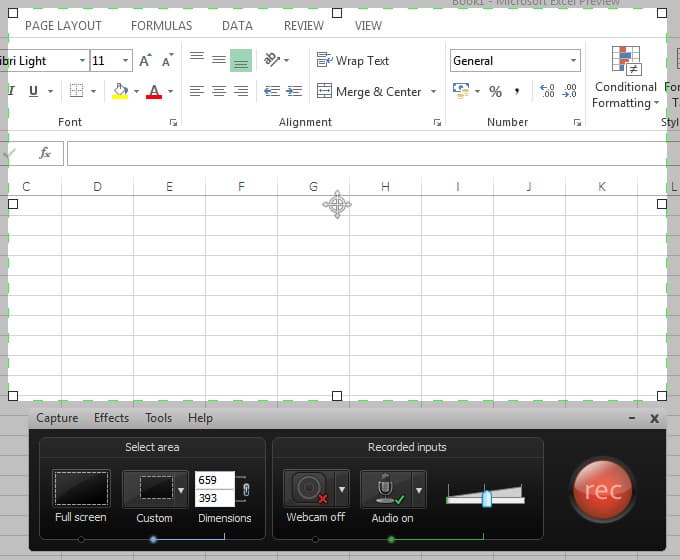Viewport: 680px width, 560px height.
Task: Open the Custom area dropdown arrow
Action: pos(181,490)
